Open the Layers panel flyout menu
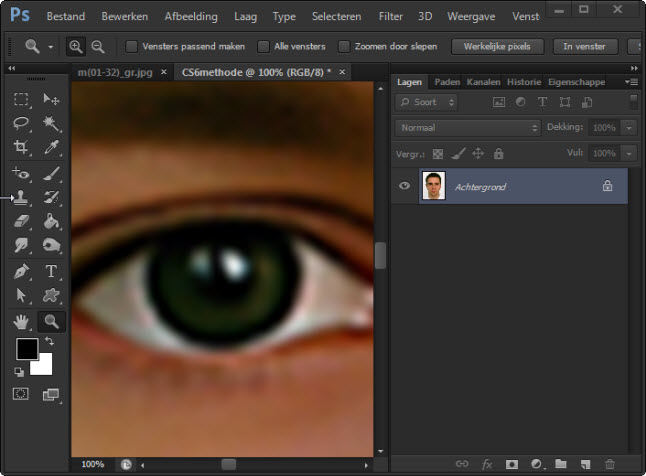This screenshot has width=646, height=476. click(631, 82)
